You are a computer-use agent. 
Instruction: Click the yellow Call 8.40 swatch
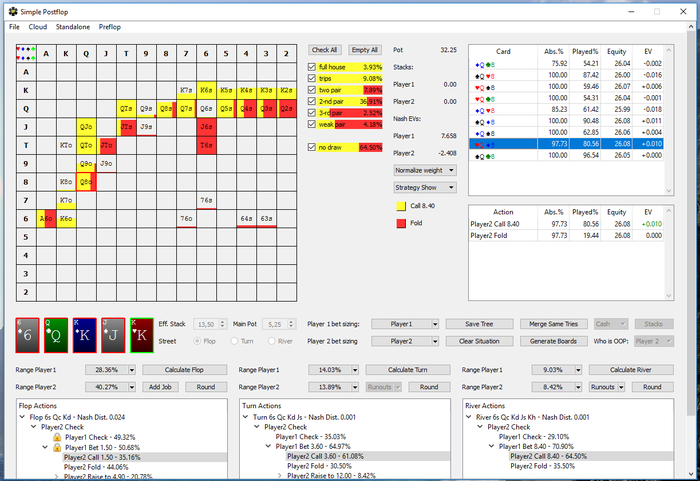[x=401, y=206]
